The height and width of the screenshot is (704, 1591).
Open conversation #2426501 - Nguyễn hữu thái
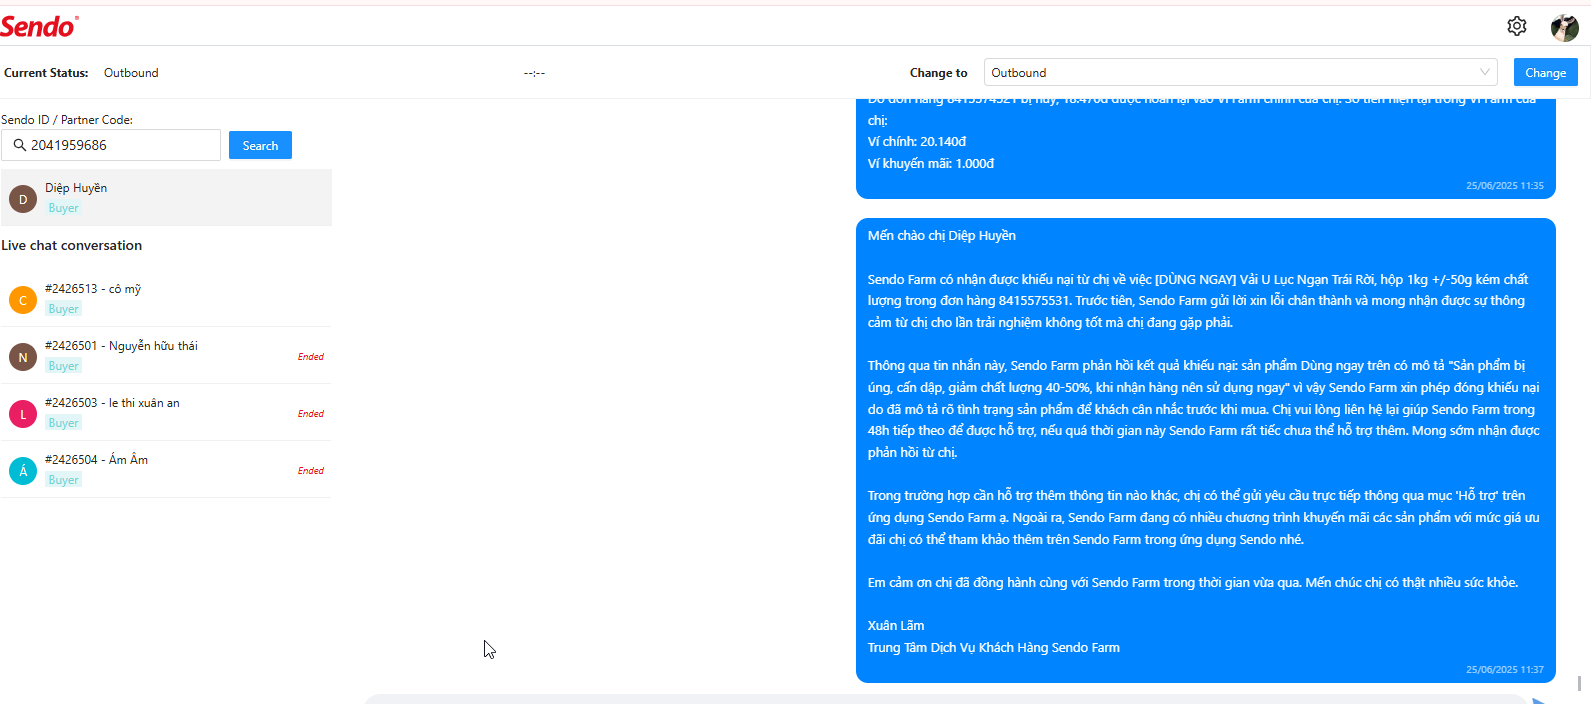(166, 356)
